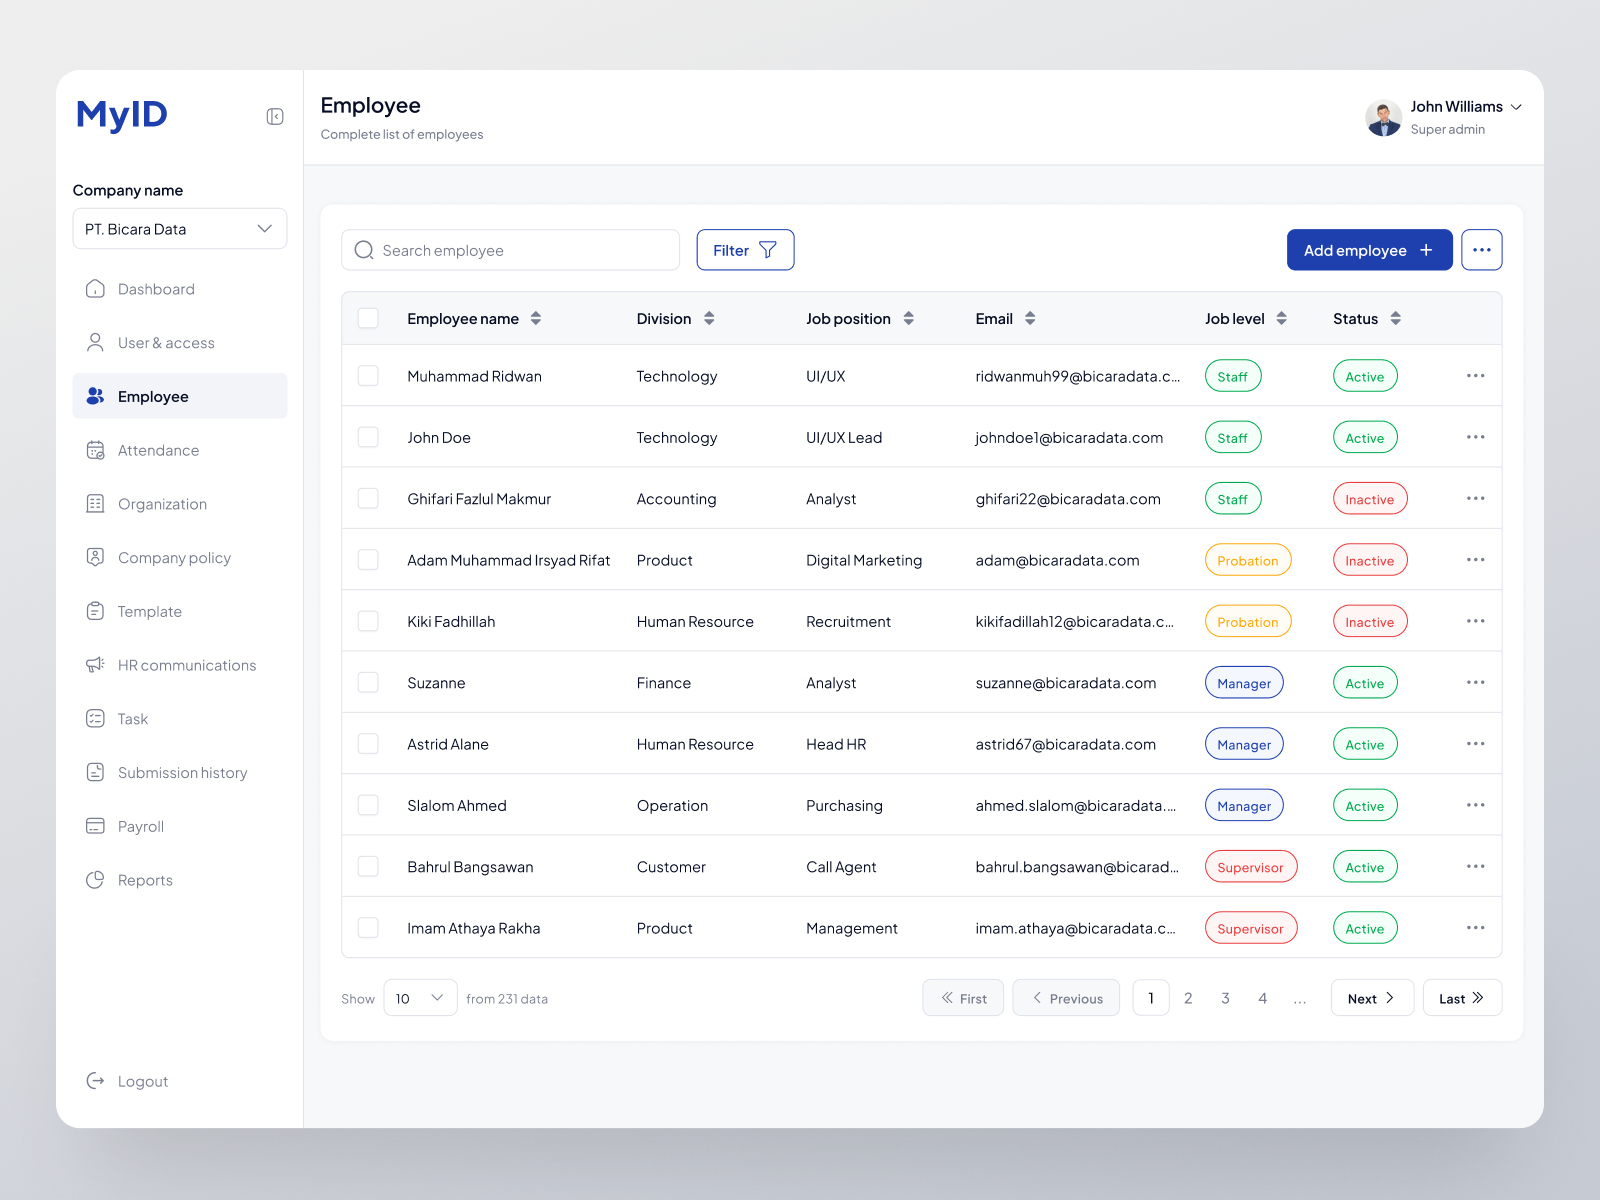Select the Kiki Fadhillah checkbox

click(368, 621)
